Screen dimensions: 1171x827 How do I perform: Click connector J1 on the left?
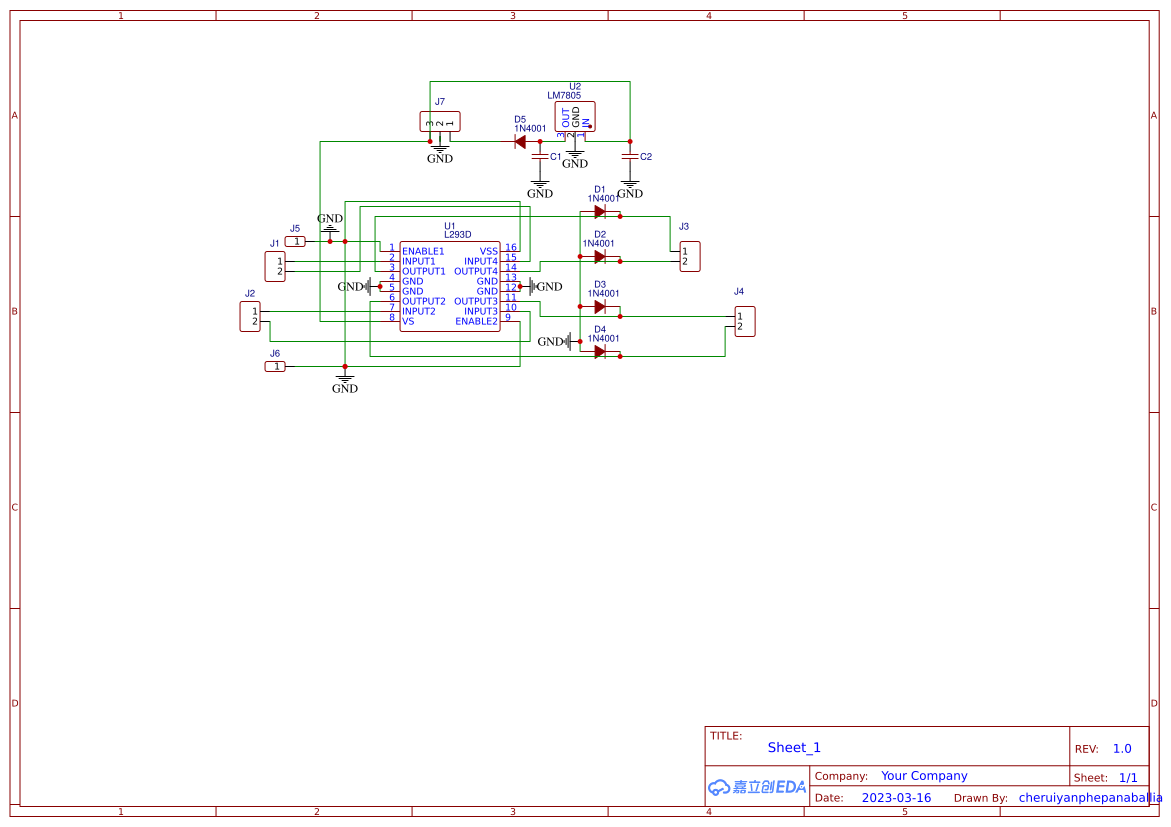(275, 265)
